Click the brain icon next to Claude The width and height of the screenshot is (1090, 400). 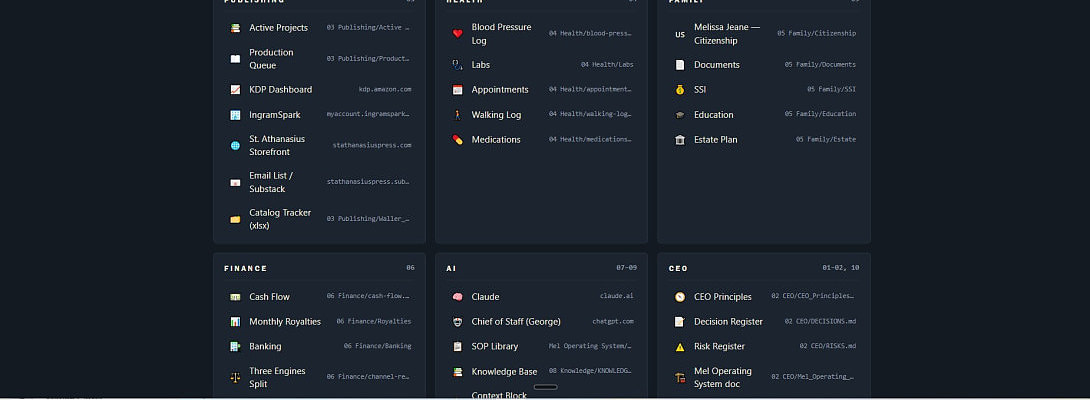click(457, 297)
